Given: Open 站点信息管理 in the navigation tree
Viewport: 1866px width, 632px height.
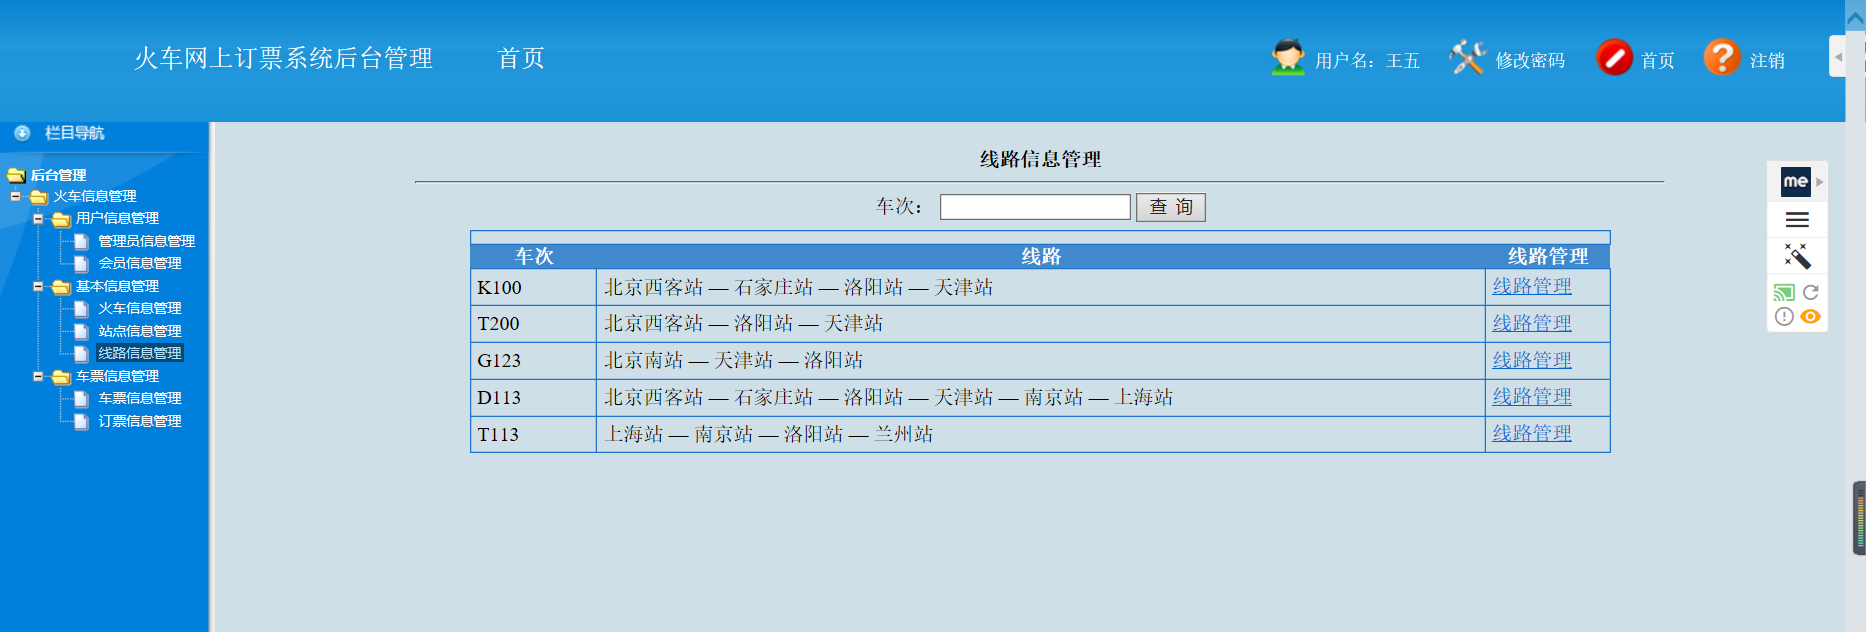Looking at the screenshot, I should tap(140, 331).
